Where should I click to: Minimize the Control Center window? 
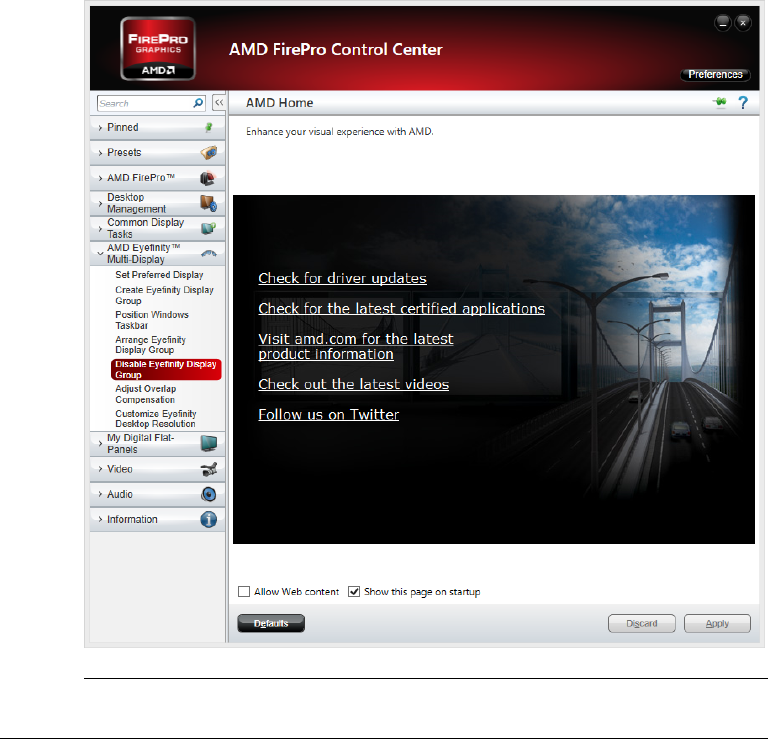[723, 23]
